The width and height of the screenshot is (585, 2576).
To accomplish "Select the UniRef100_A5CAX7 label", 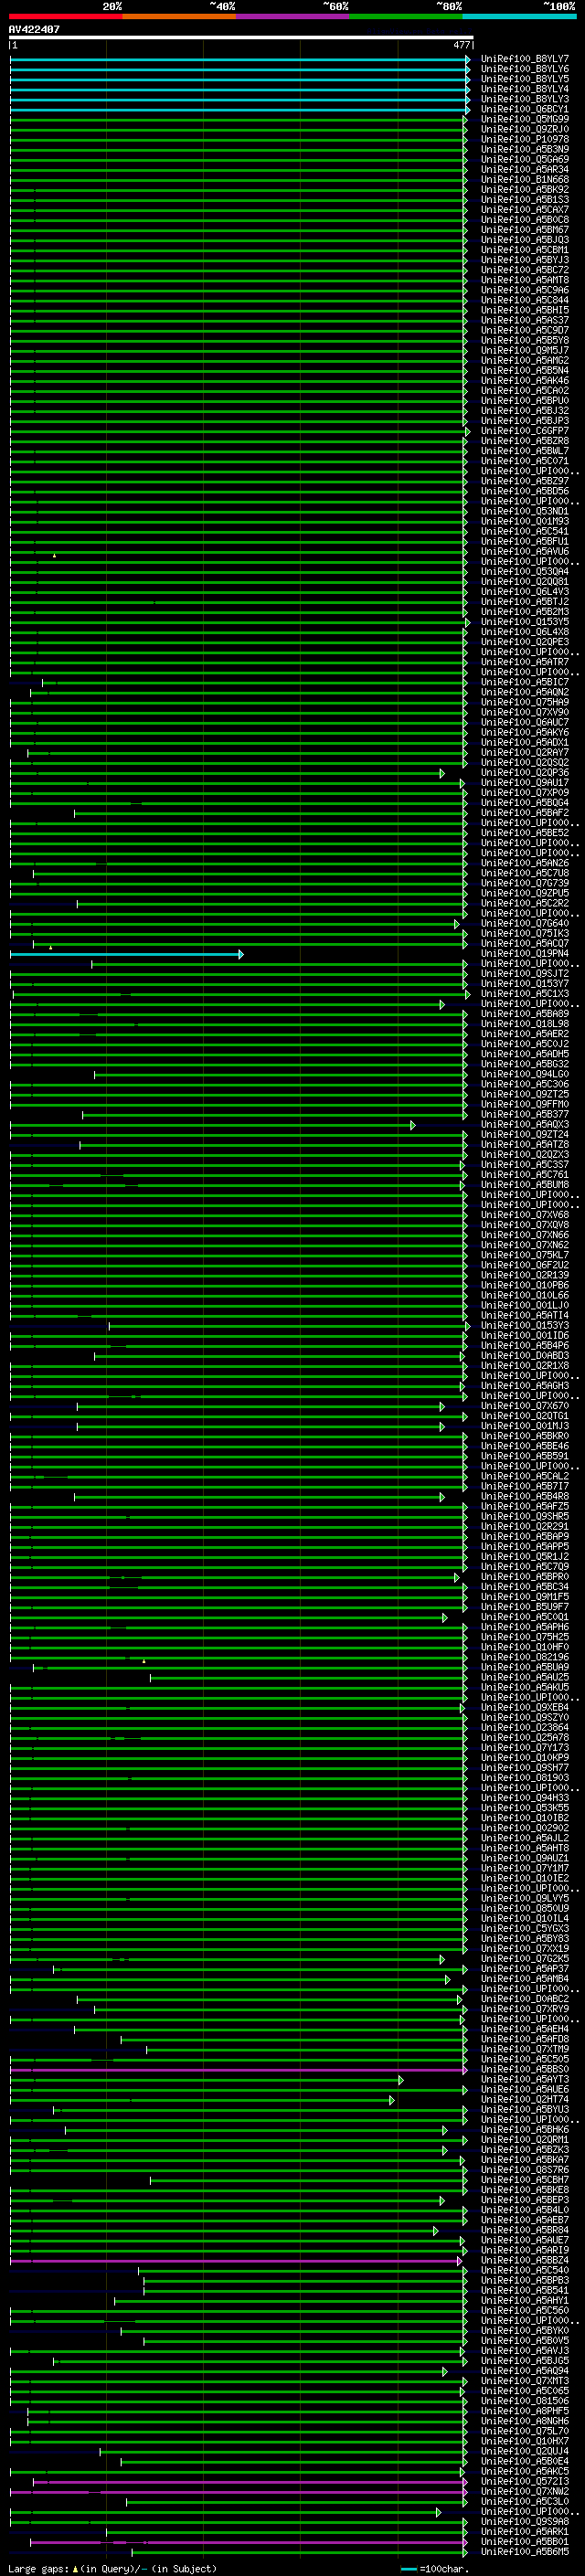I will (x=524, y=209).
